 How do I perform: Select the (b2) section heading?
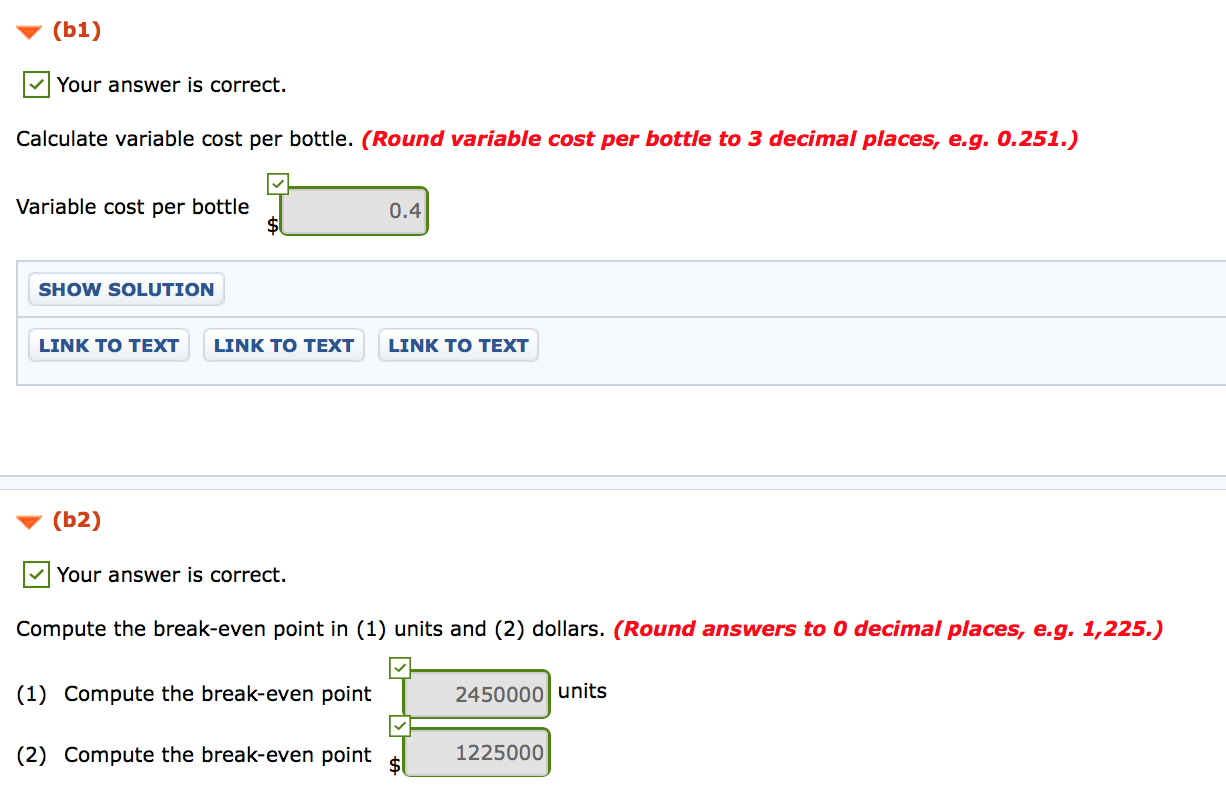(76, 520)
